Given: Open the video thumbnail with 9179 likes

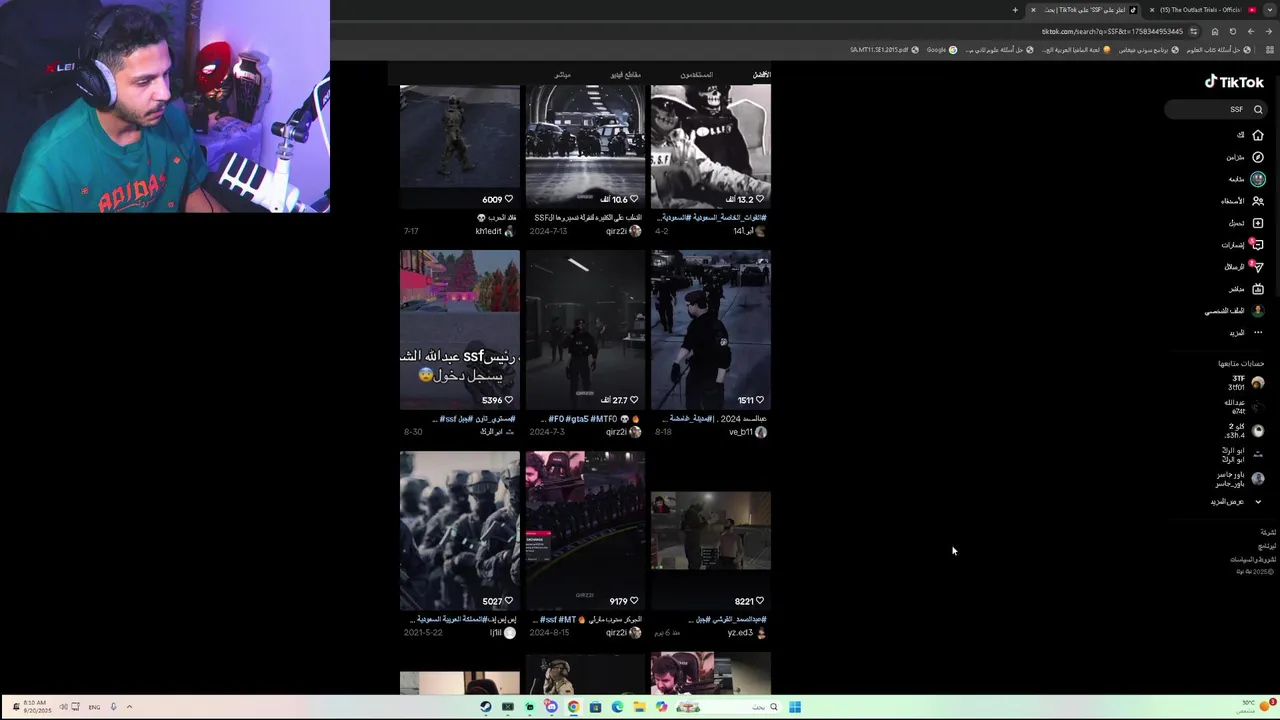Looking at the screenshot, I should click(585, 530).
